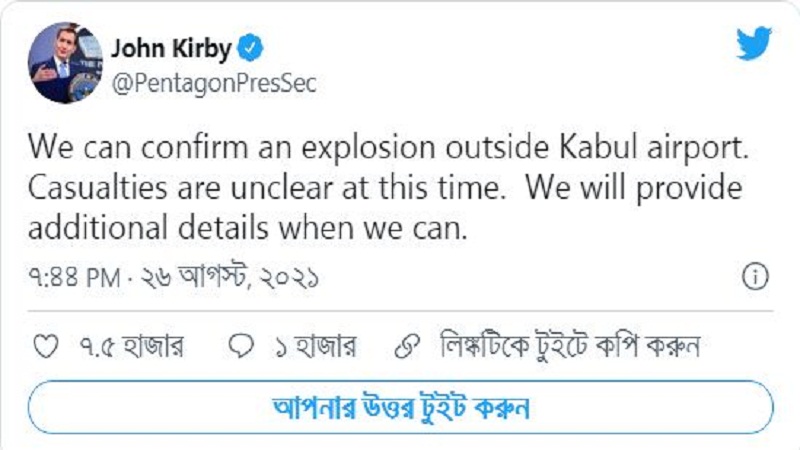800x450 pixels.
Task: Click the ৭:৪৪ PM time stamp
Action: pos(74,278)
